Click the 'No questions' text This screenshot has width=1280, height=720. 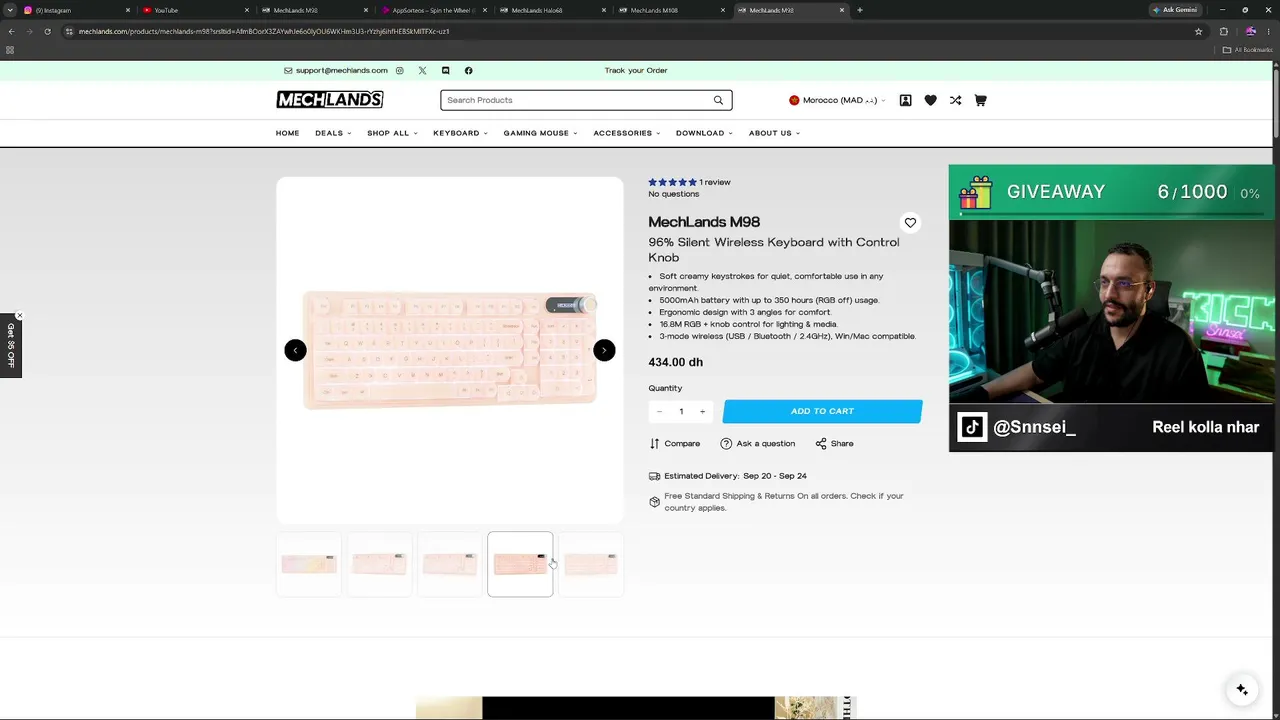674,194
